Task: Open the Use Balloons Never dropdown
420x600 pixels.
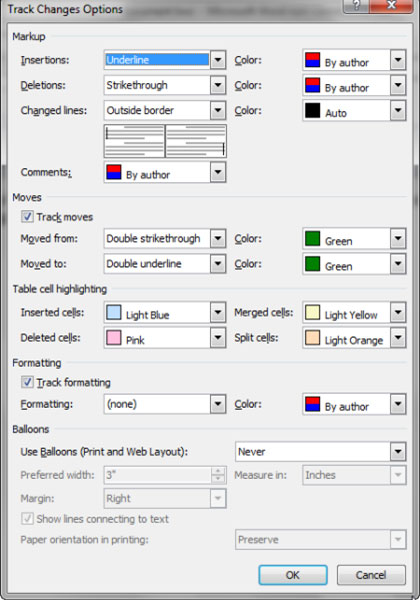Action: 398,452
